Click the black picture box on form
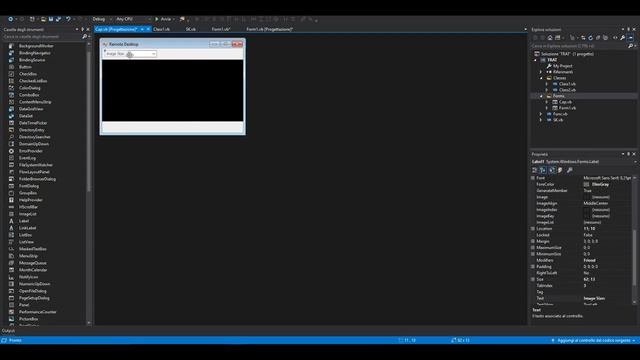The height and width of the screenshot is (360, 640). tap(172, 90)
